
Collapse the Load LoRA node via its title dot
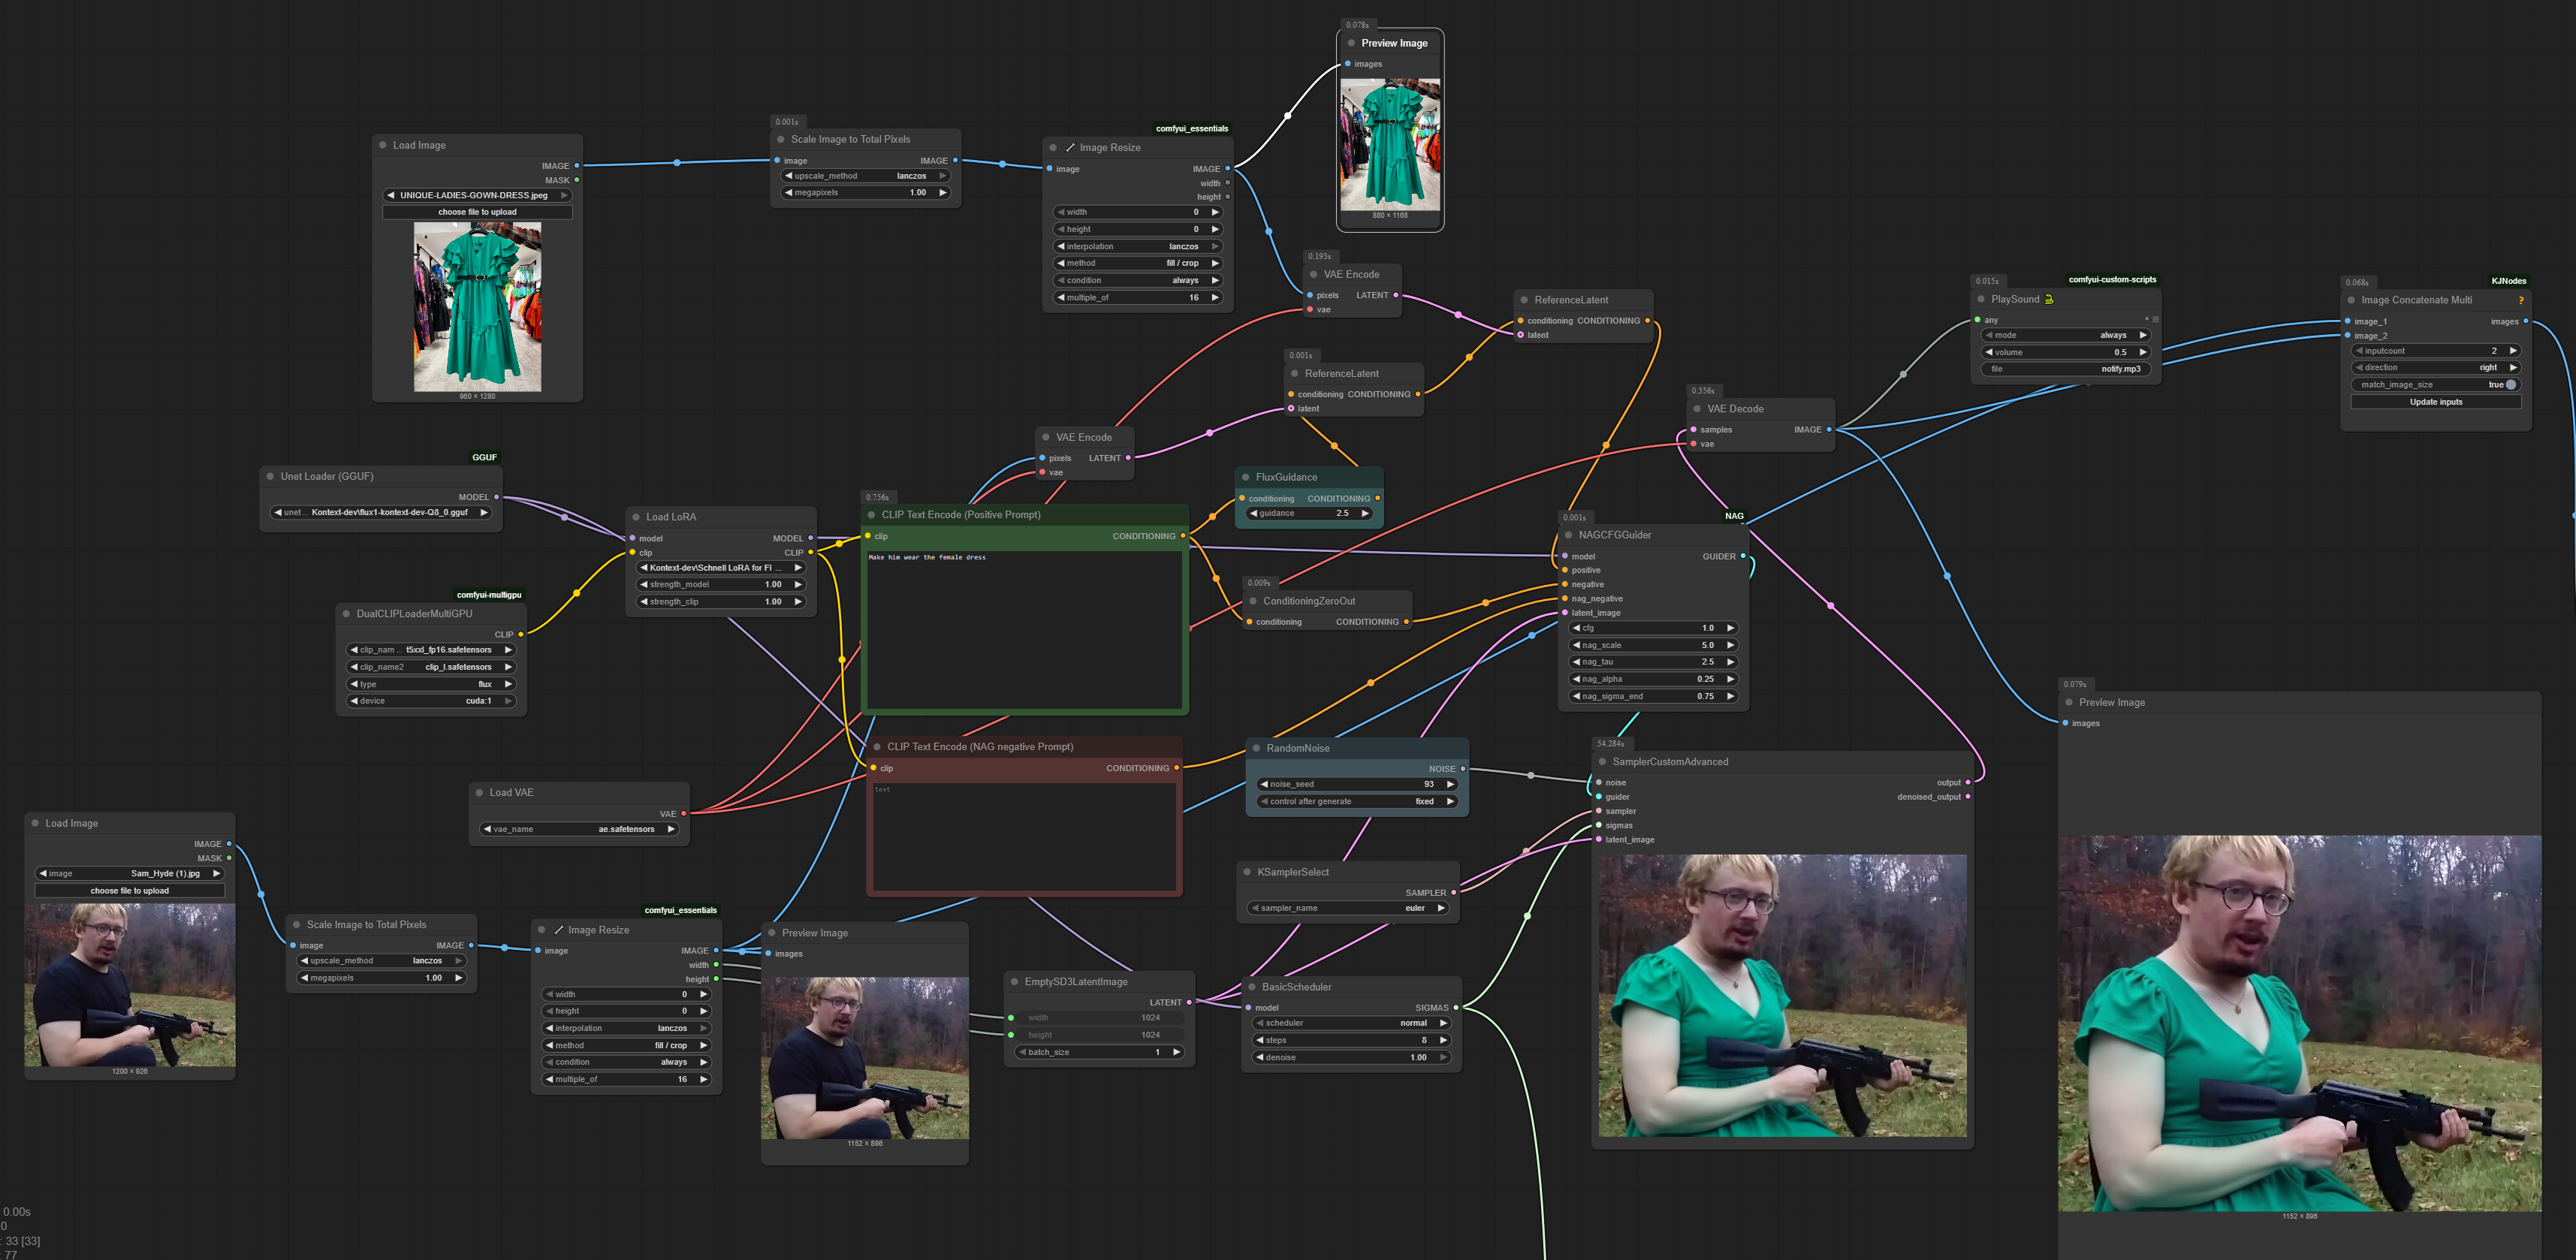636,517
